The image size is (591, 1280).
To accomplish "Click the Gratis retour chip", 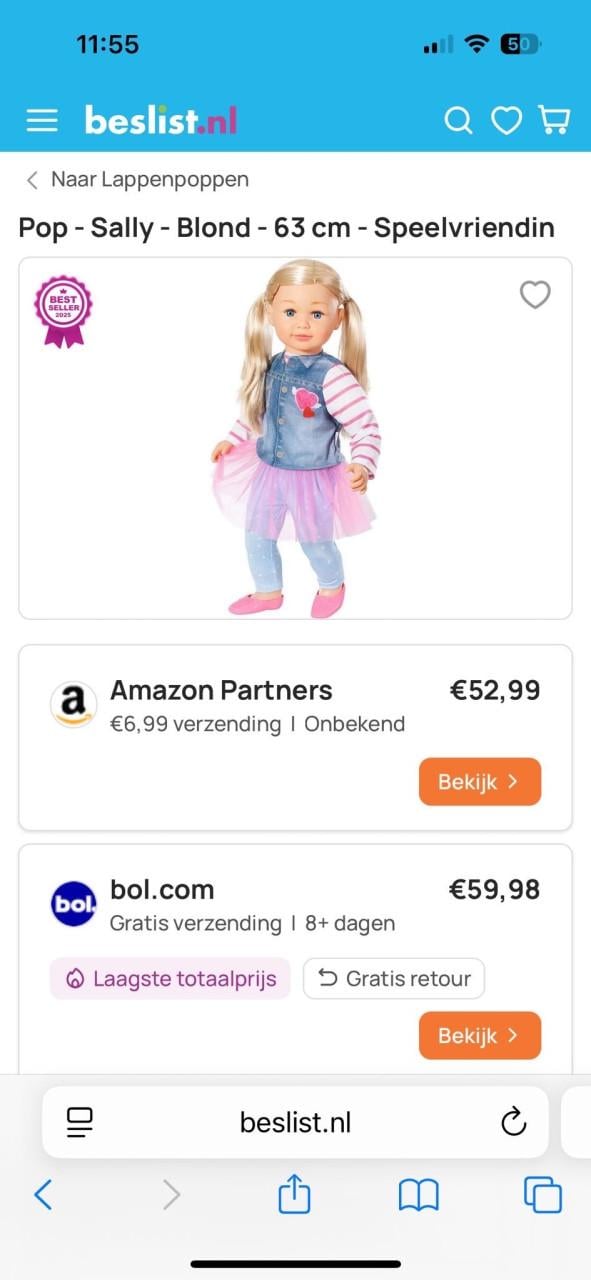I will [x=393, y=978].
